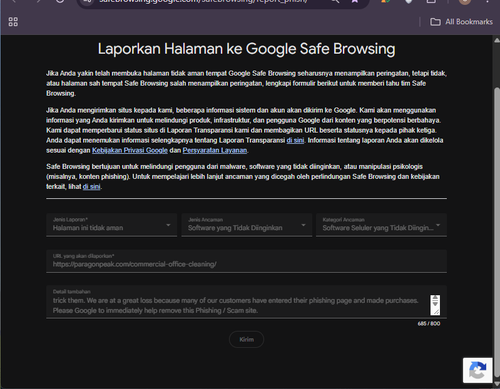Click the '685 / 800' character counter

(429, 324)
